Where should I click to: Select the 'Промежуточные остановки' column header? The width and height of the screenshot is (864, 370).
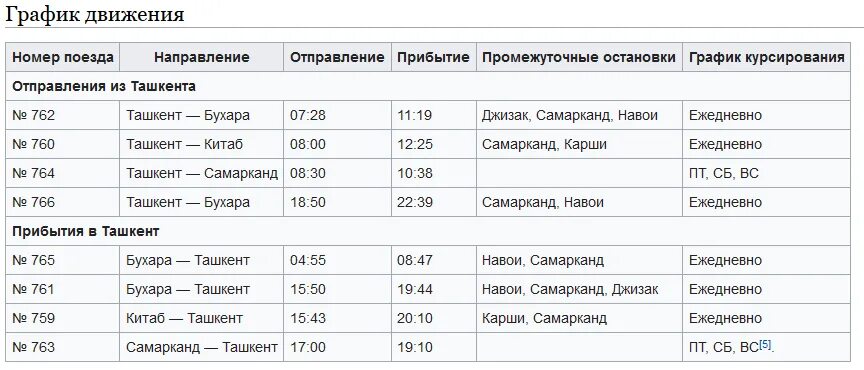coord(579,57)
